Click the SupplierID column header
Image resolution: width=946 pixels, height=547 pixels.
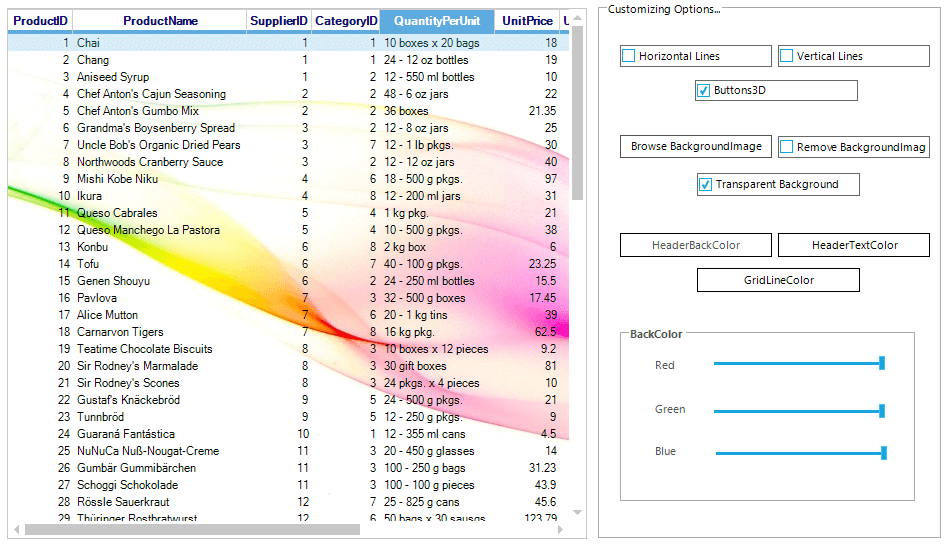(279, 21)
